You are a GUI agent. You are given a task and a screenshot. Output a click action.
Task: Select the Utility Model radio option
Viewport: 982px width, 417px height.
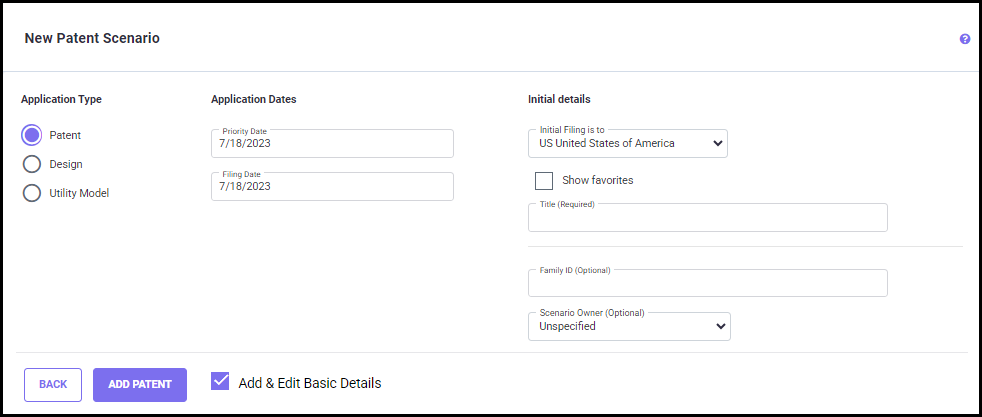tap(32, 193)
